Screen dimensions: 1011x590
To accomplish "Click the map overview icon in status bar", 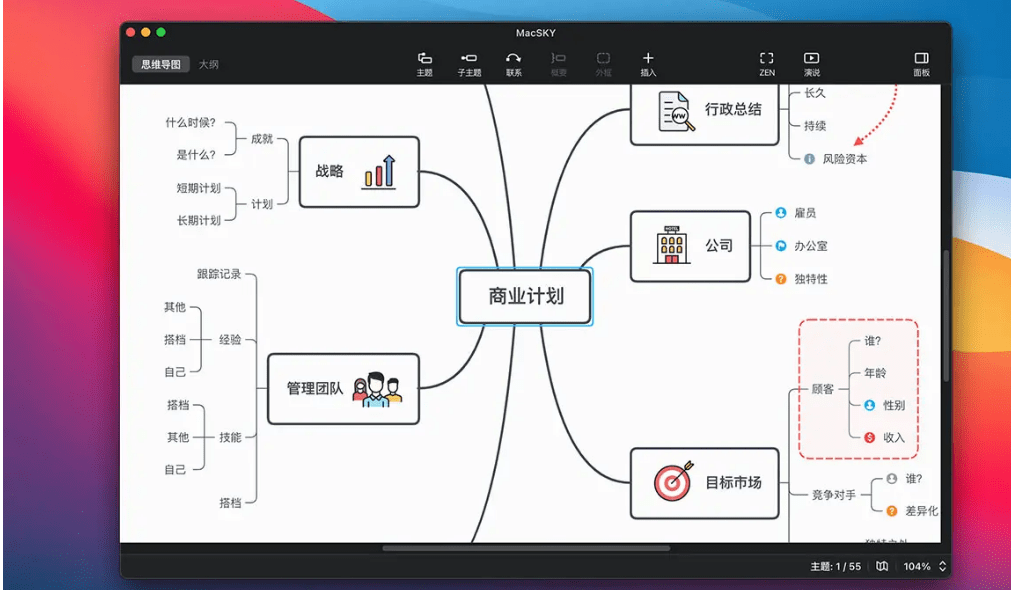I will [882, 566].
